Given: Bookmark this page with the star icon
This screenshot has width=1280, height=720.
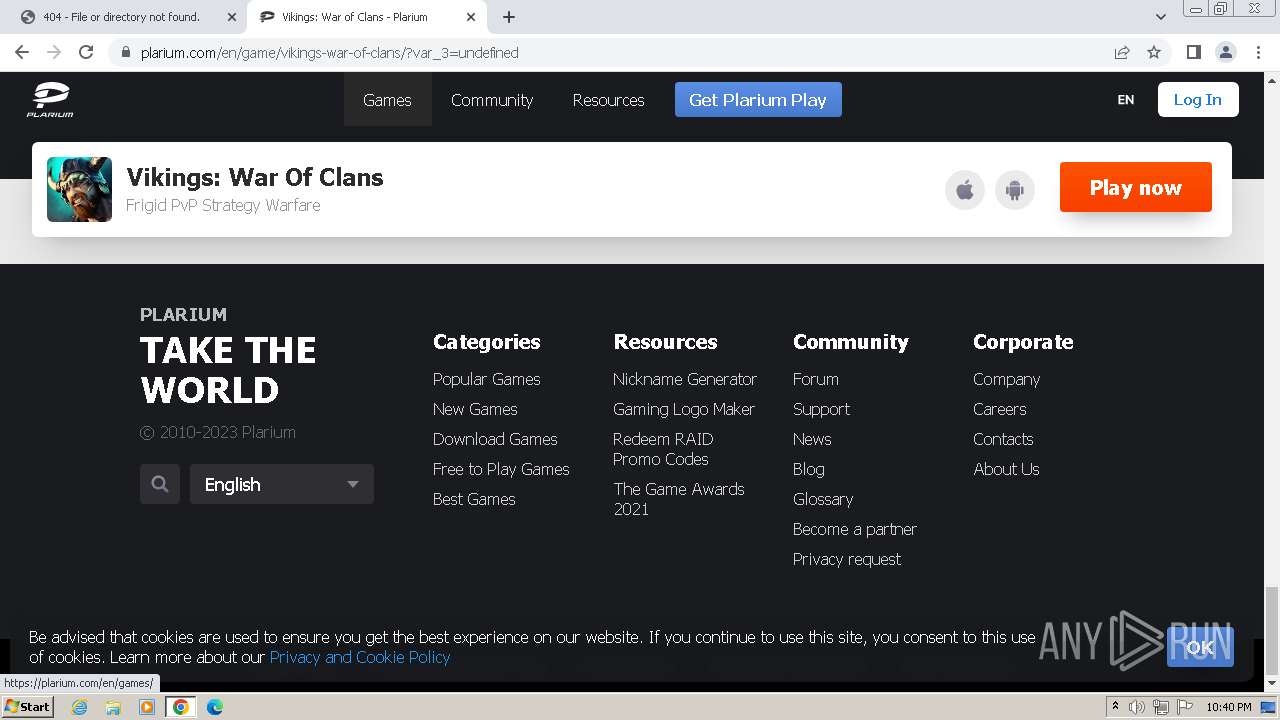Looking at the screenshot, I should click(x=1154, y=52).
